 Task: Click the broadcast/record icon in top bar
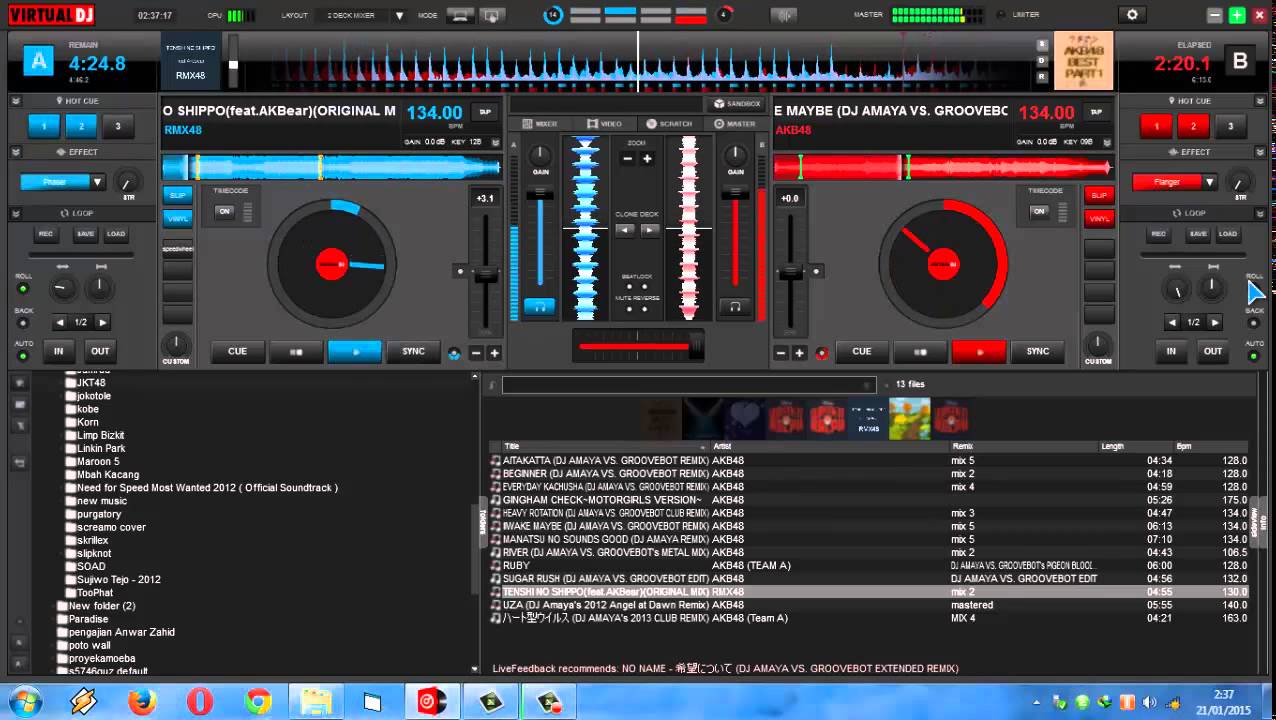pyautogui.click(x=784, y=15)
